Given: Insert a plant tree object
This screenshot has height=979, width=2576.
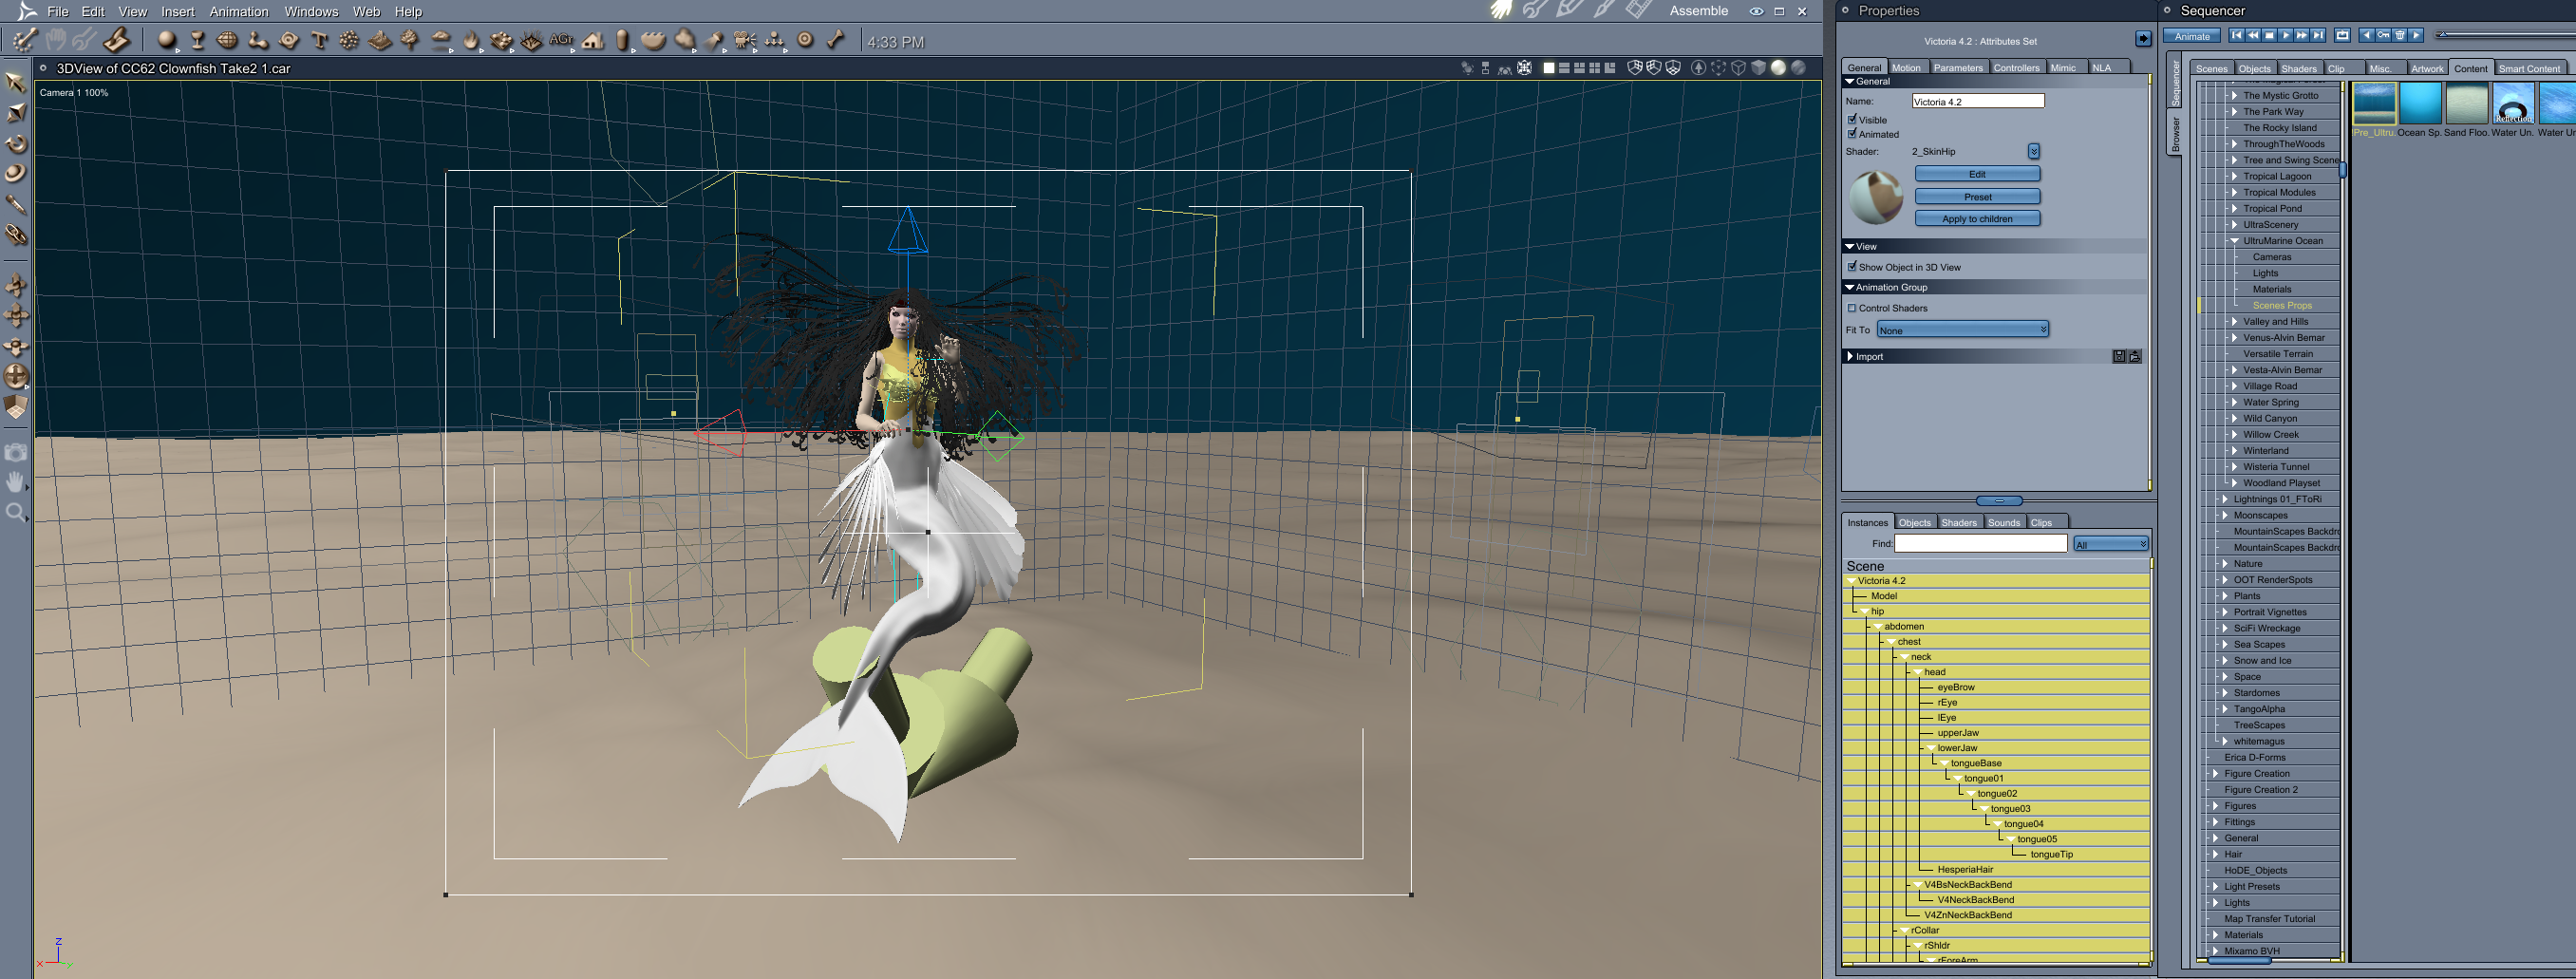Looking at the screenshot, I should point(410,40).
